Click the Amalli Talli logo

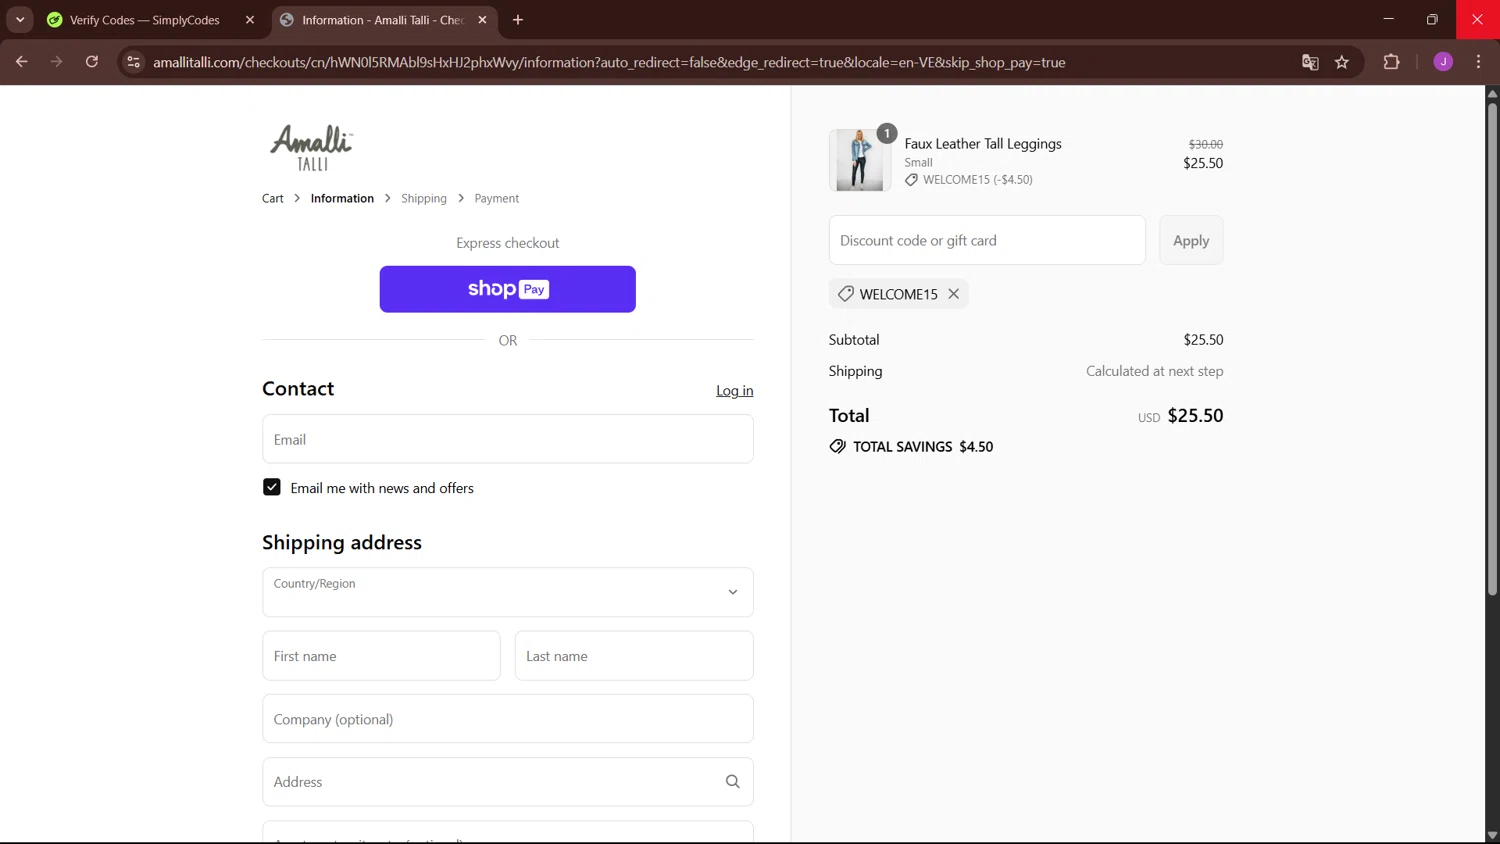pyautogui.click(x=311, y=148)
